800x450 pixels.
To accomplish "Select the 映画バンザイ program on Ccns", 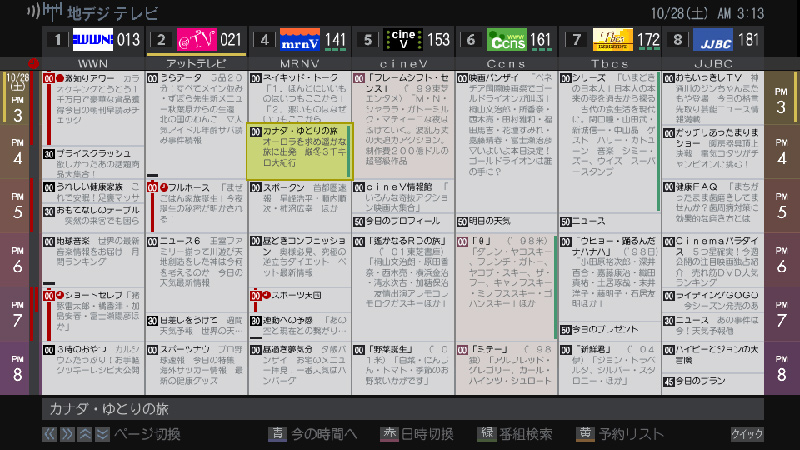I will coord(506,142).
